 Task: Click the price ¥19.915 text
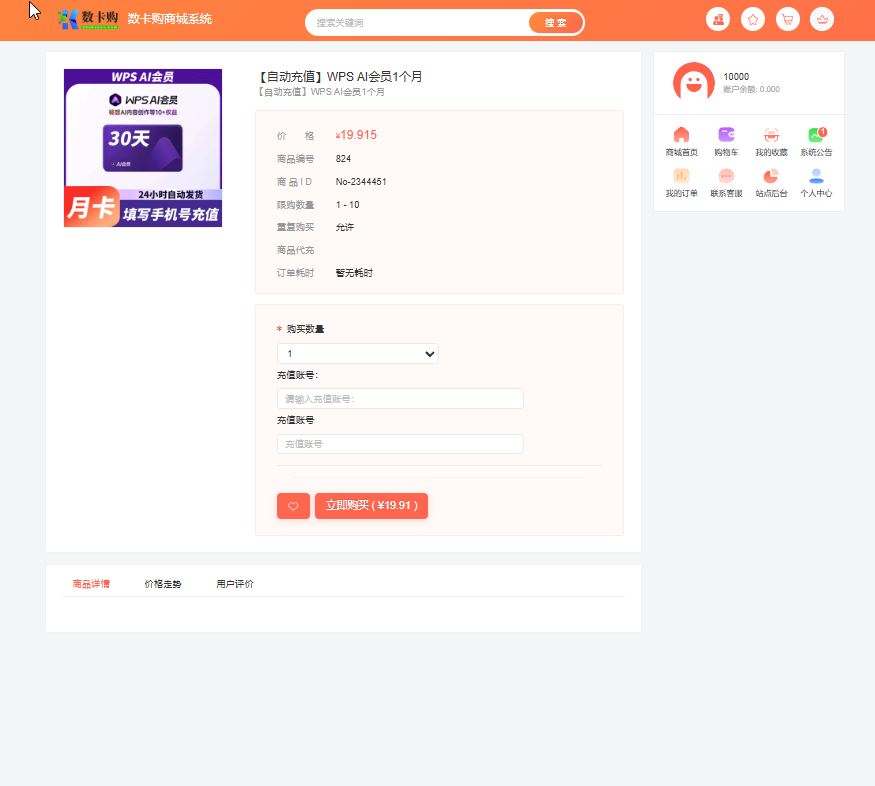click(356, 135)
